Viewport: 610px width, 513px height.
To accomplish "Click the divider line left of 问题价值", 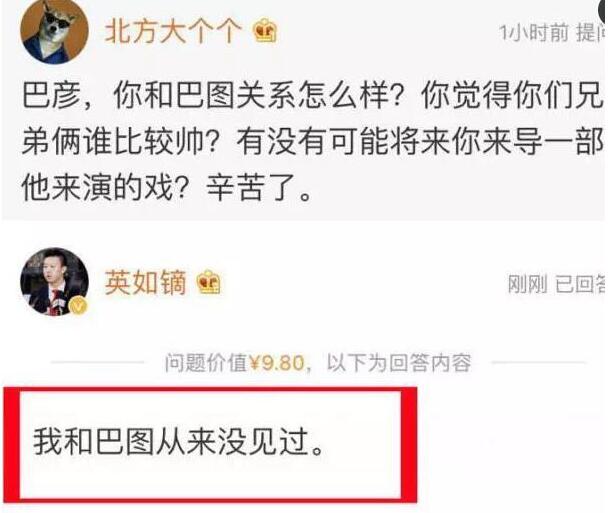I will 97,362.
